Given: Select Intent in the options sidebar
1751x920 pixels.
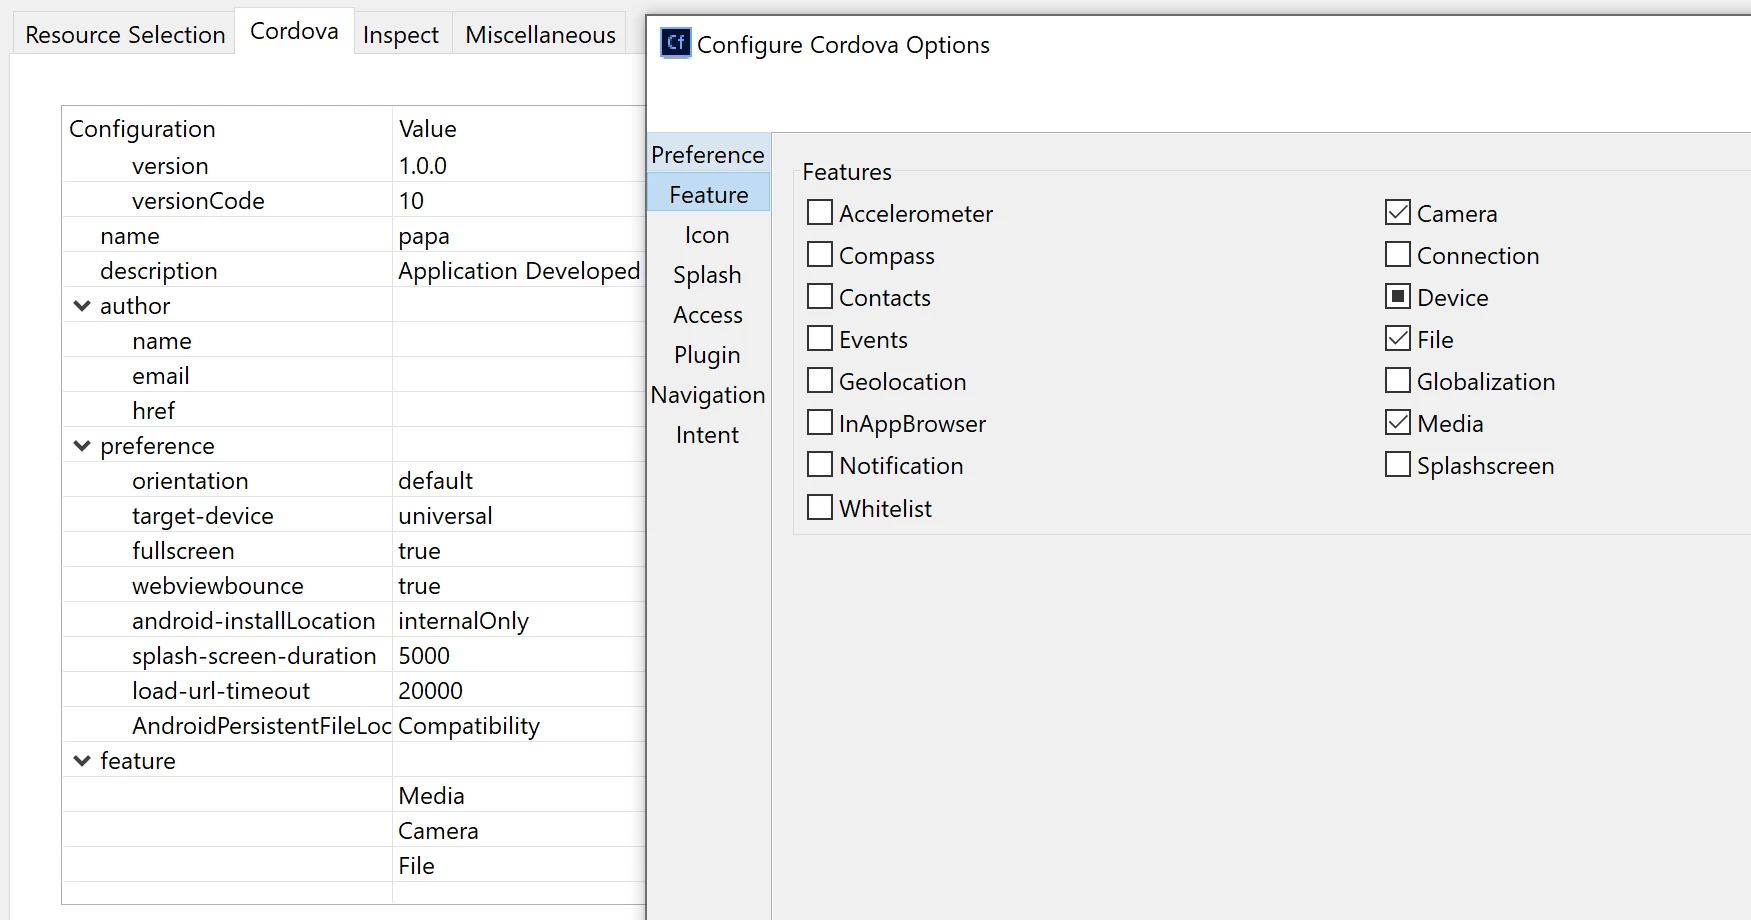Looking at the screenshot, I should click(708, 434).
